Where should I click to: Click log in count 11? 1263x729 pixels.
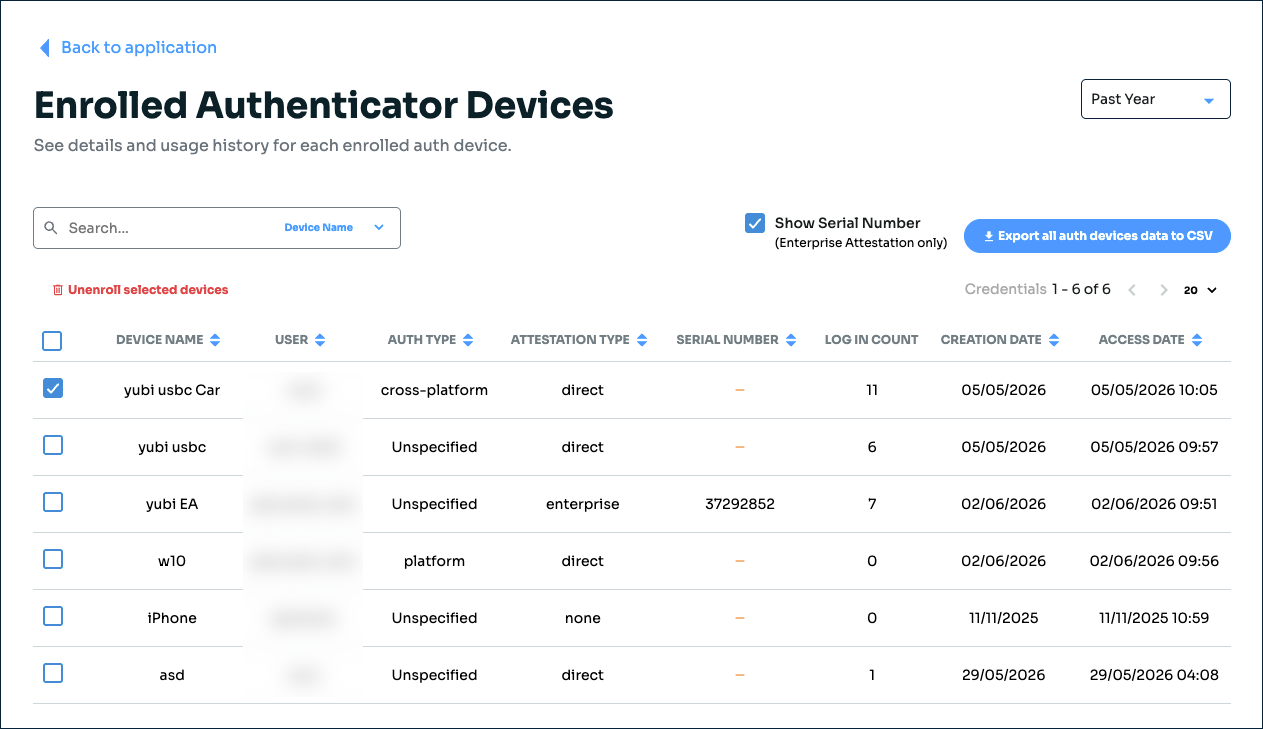872,390
